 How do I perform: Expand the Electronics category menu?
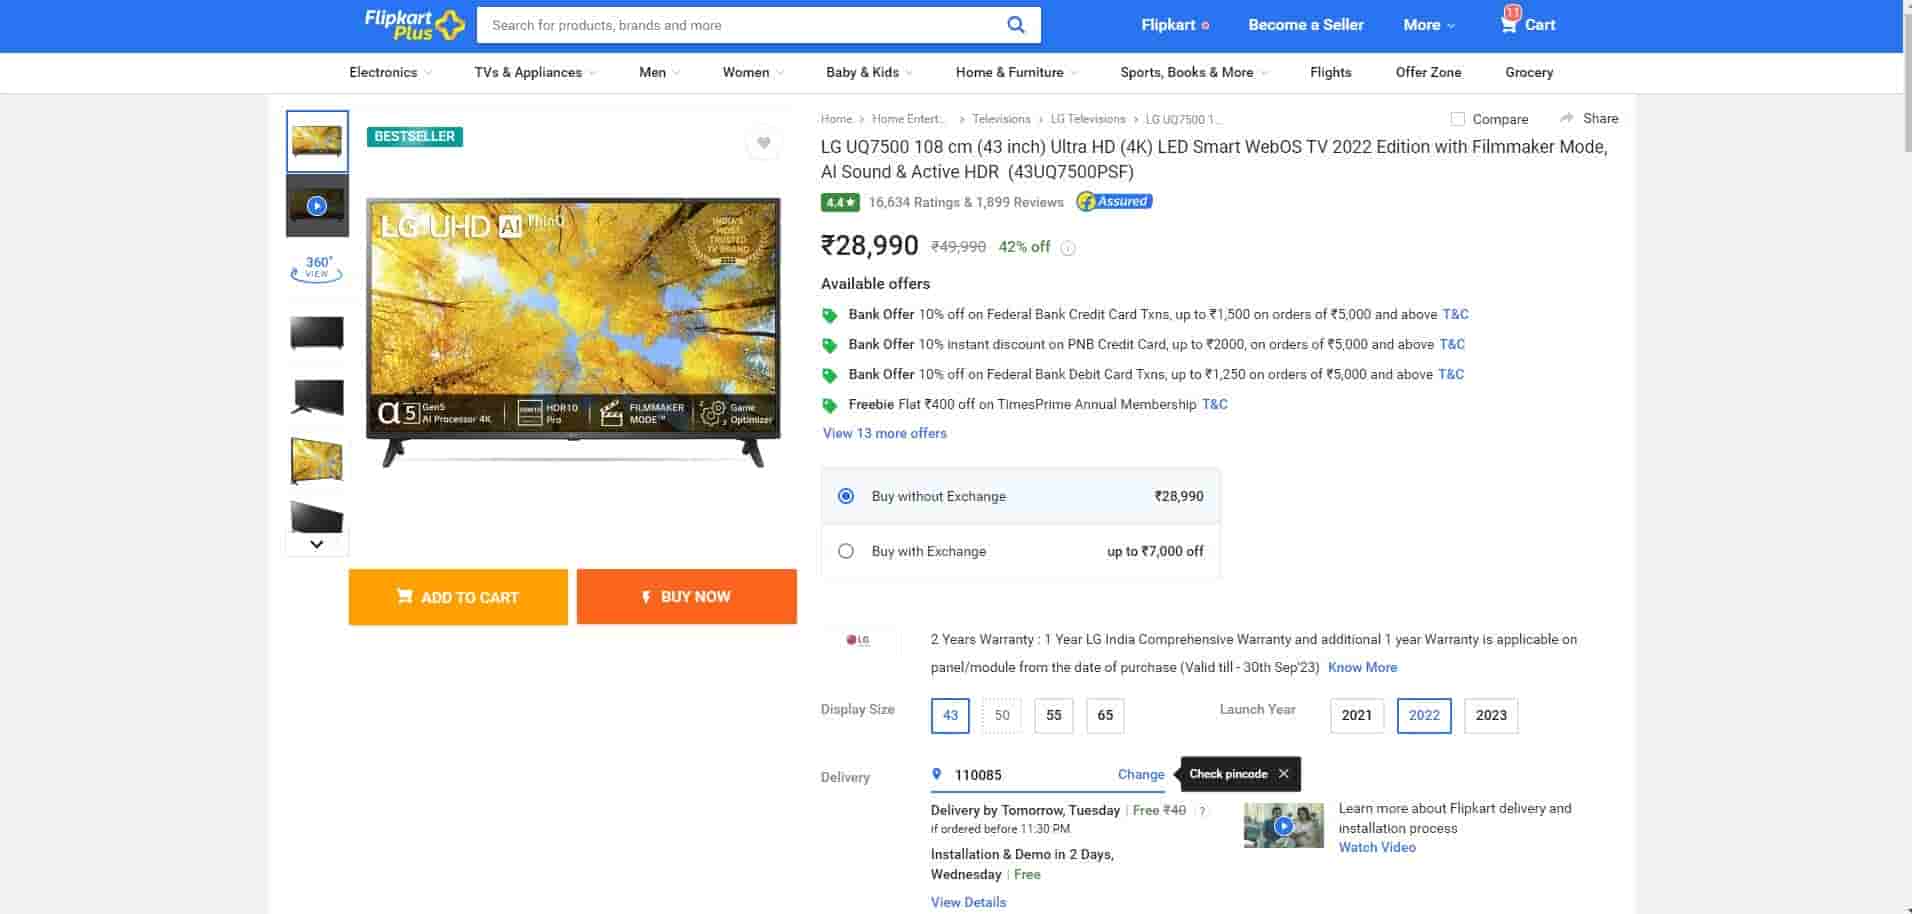coord(389,72)
